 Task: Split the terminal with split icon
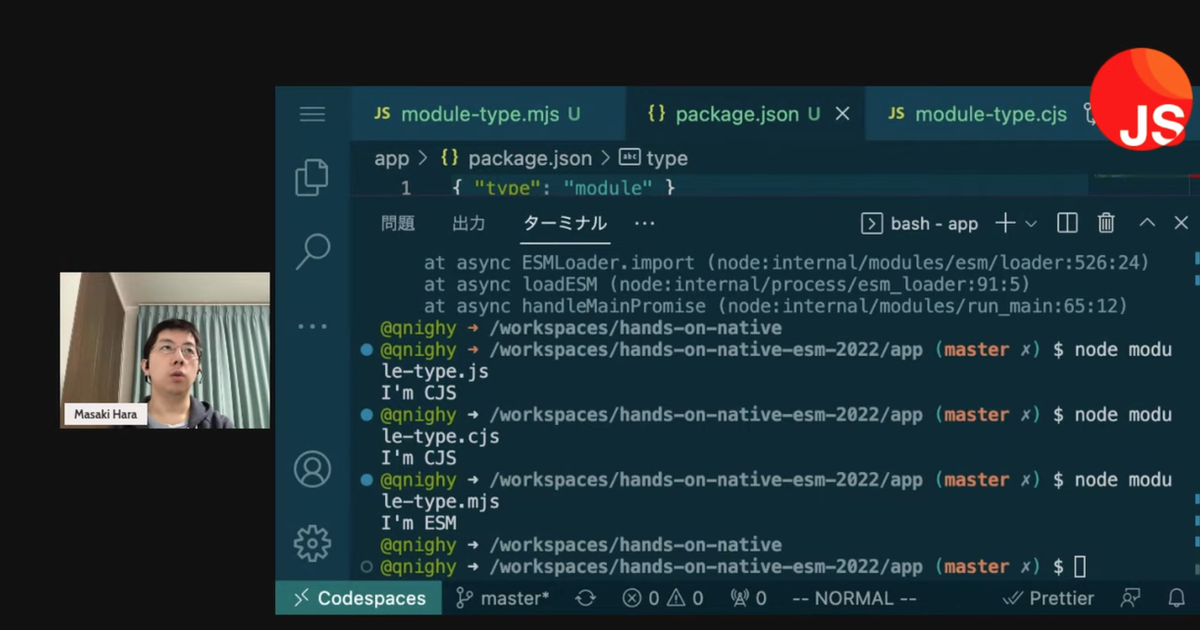click(x=1066, y=222)
